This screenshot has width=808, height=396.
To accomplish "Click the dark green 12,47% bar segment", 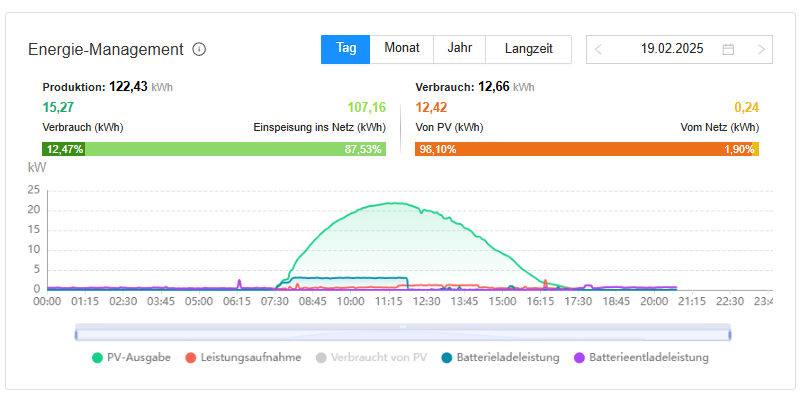I will tap(63, 150).
